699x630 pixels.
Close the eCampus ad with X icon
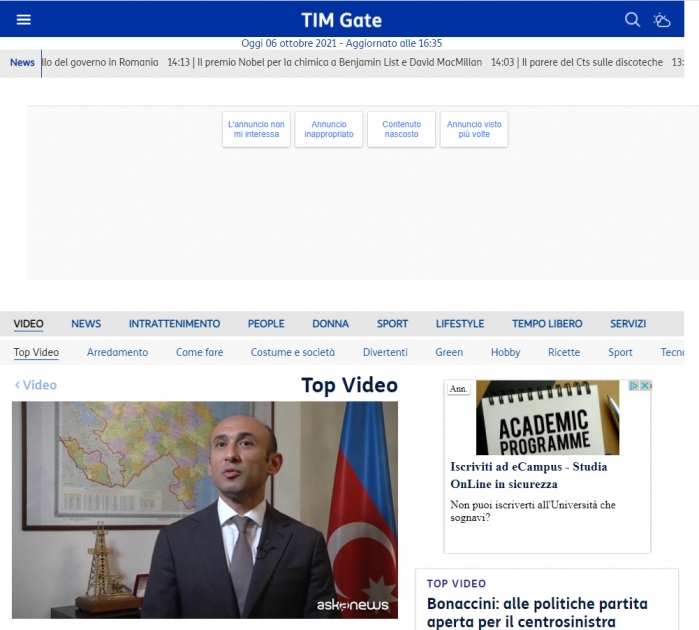(x=645, y=386)
